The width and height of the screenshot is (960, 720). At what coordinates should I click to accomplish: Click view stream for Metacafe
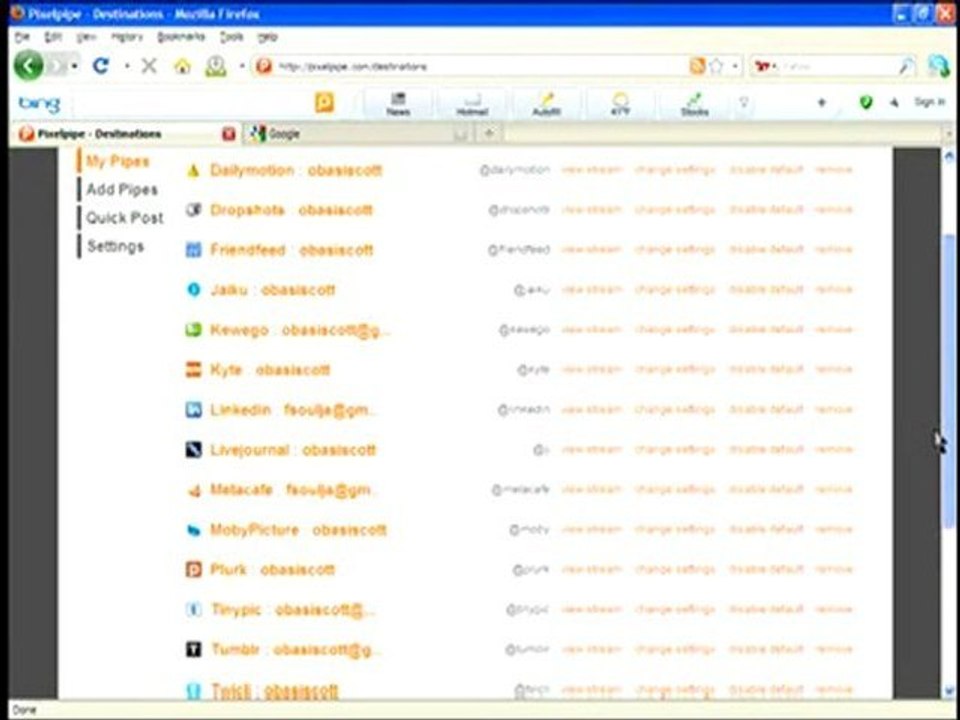pos(591,490)
